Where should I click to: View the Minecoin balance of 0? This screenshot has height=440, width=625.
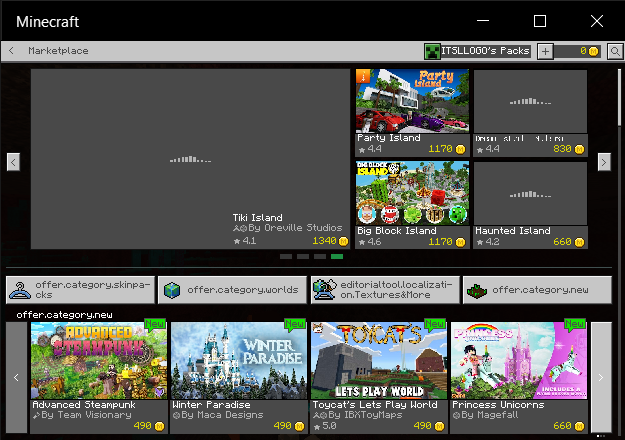pos(577,51)
